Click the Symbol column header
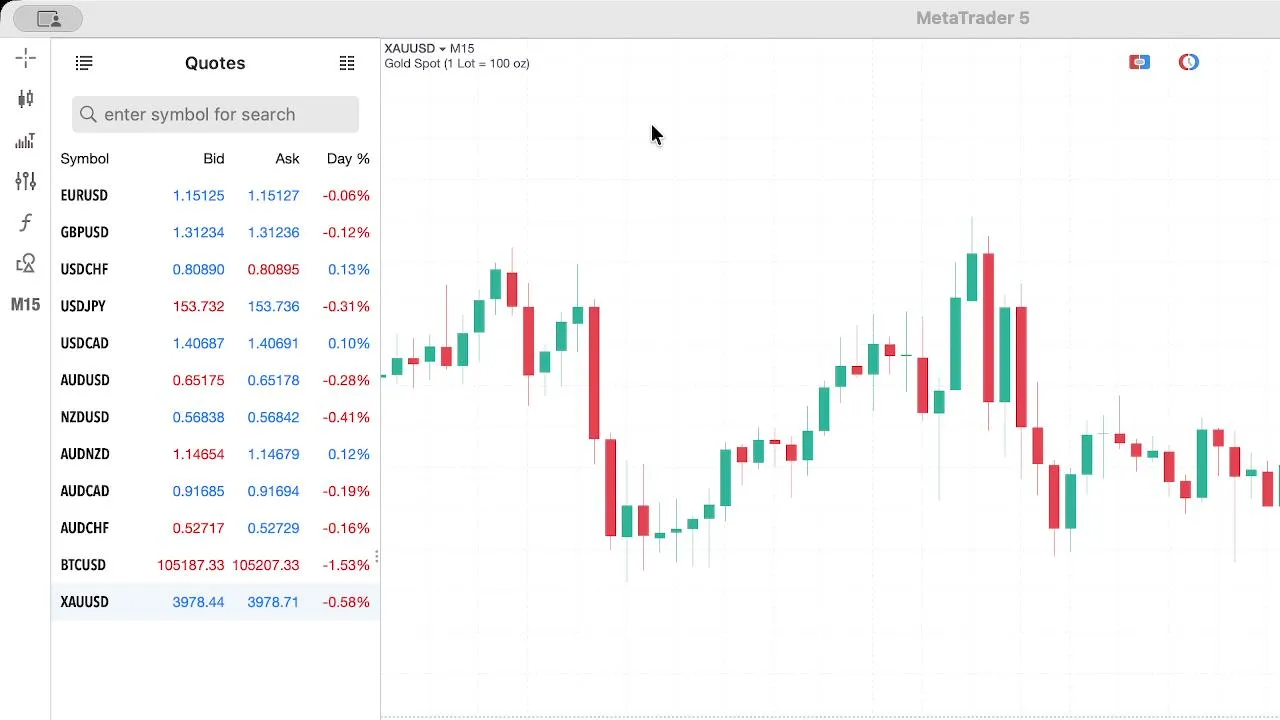Screen dimensions: 1280x720 85,158
